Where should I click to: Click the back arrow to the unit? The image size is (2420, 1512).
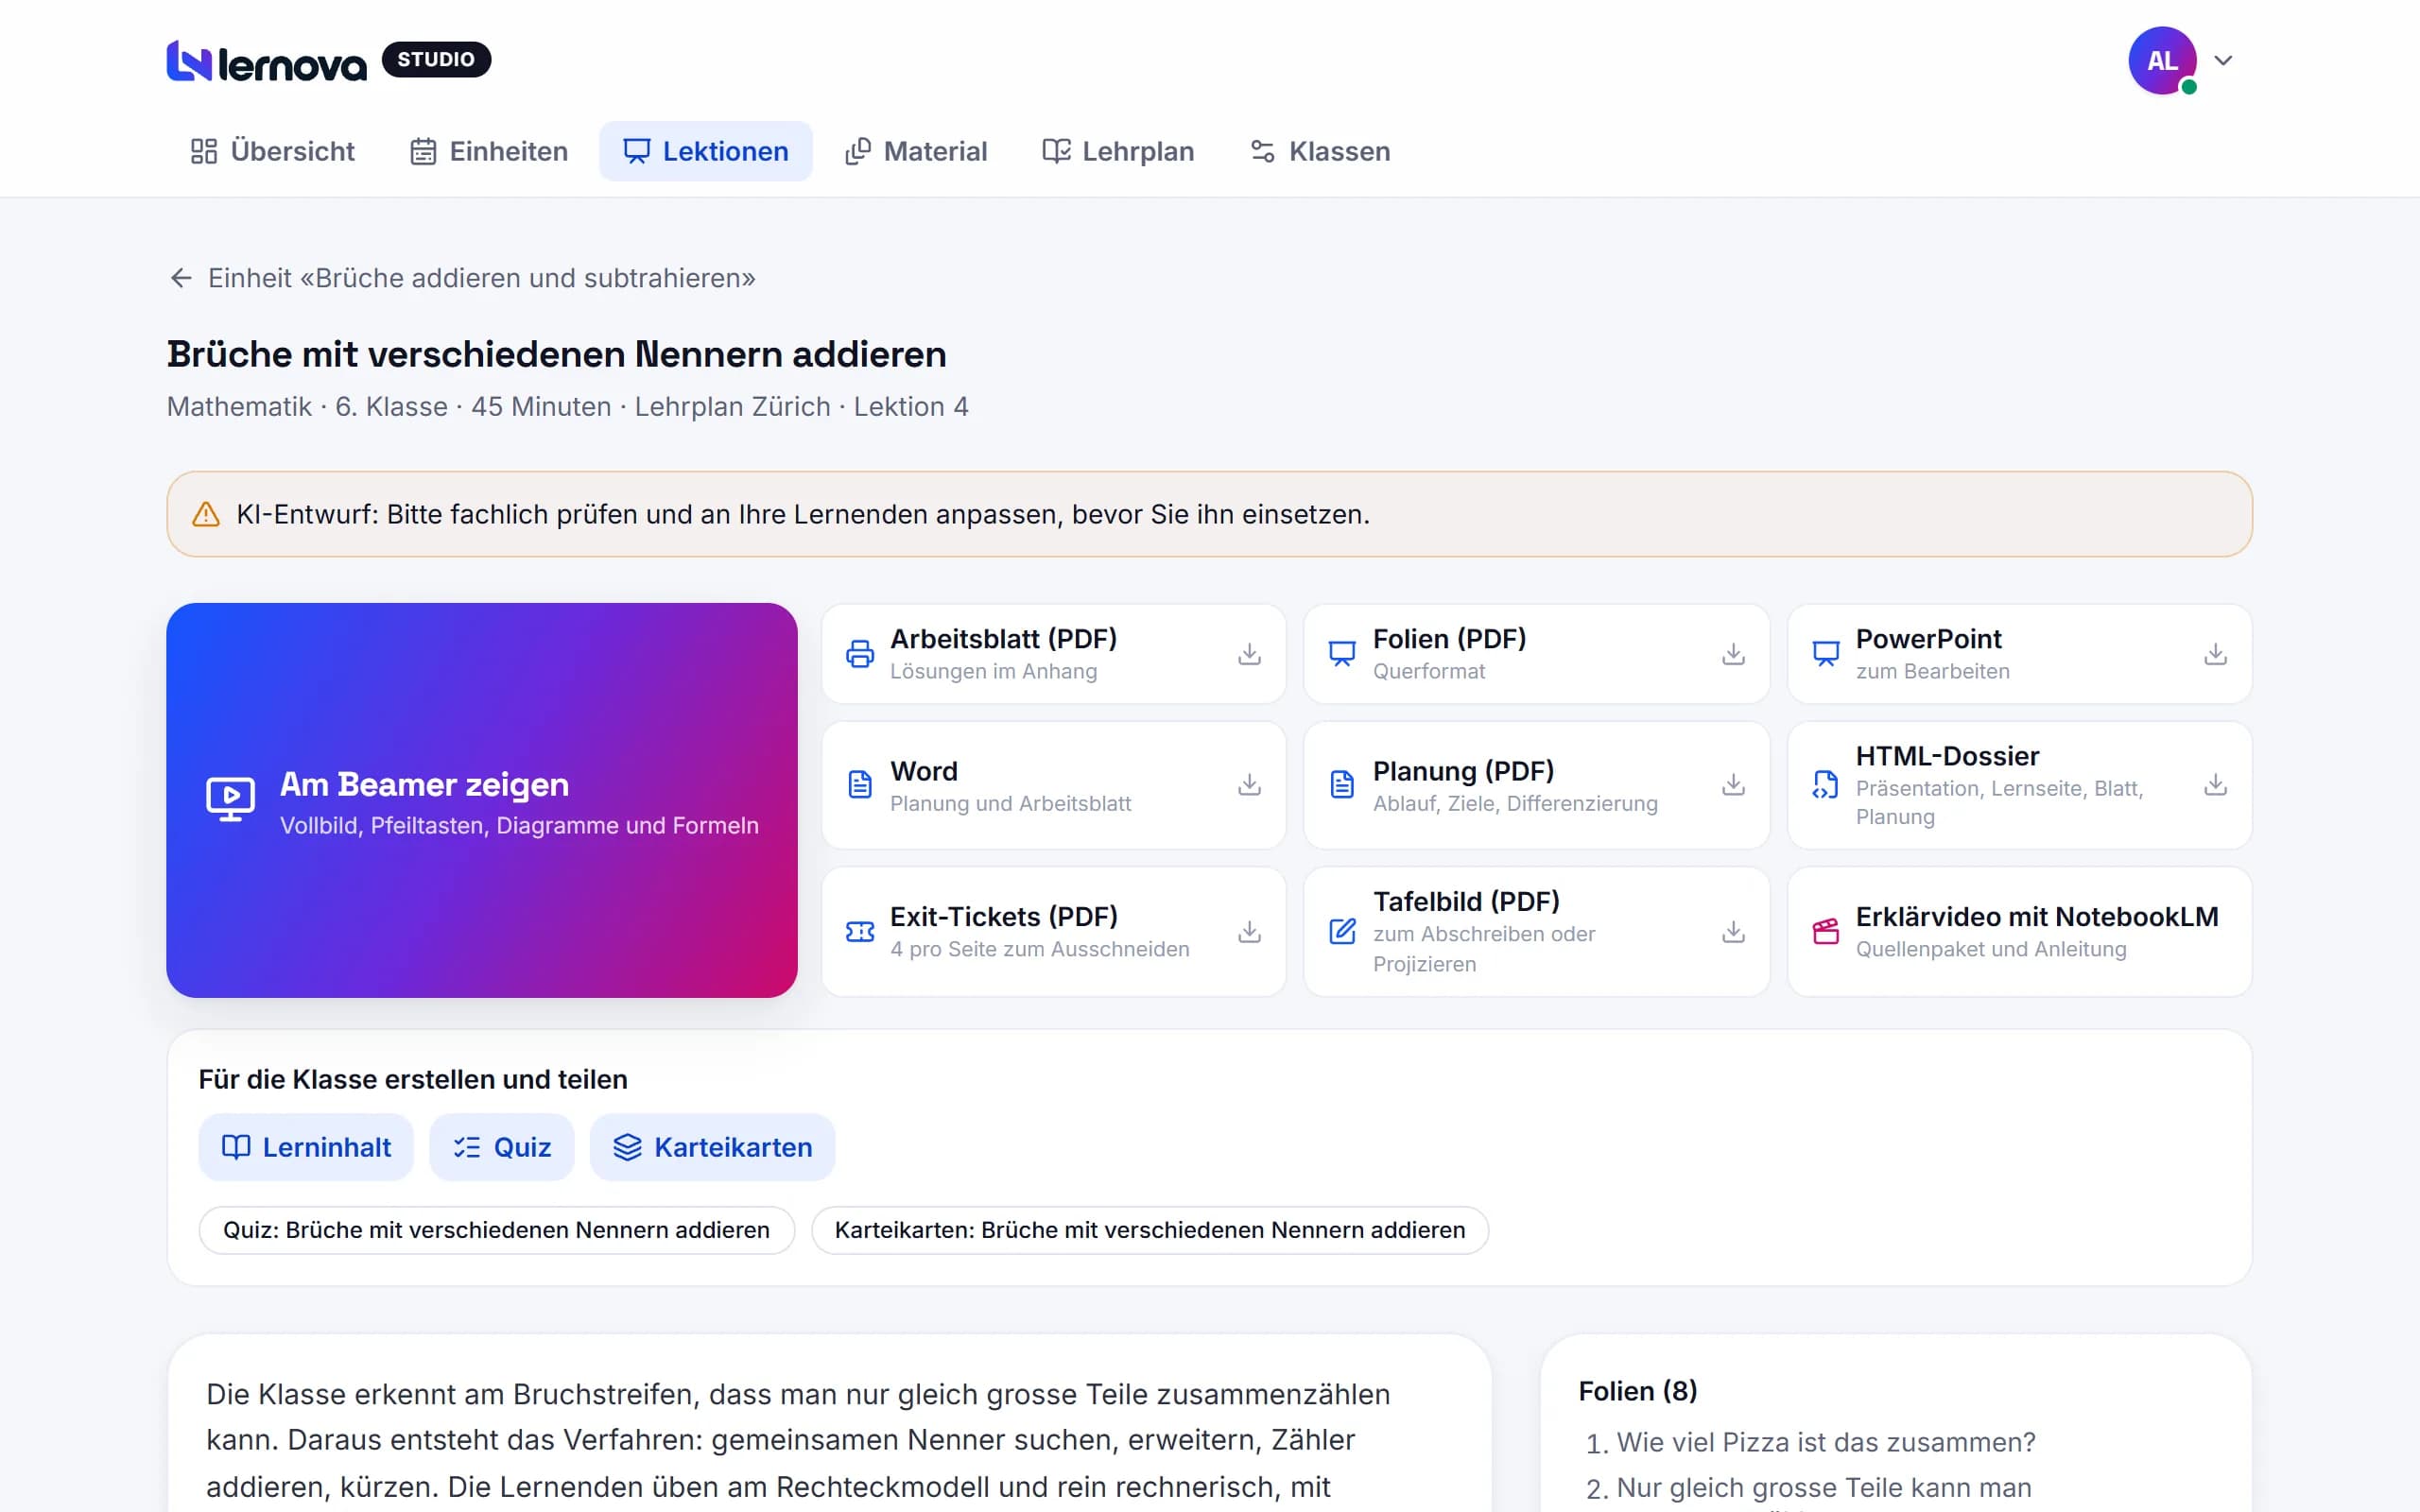pyautogui.click(x=181, y=278)
